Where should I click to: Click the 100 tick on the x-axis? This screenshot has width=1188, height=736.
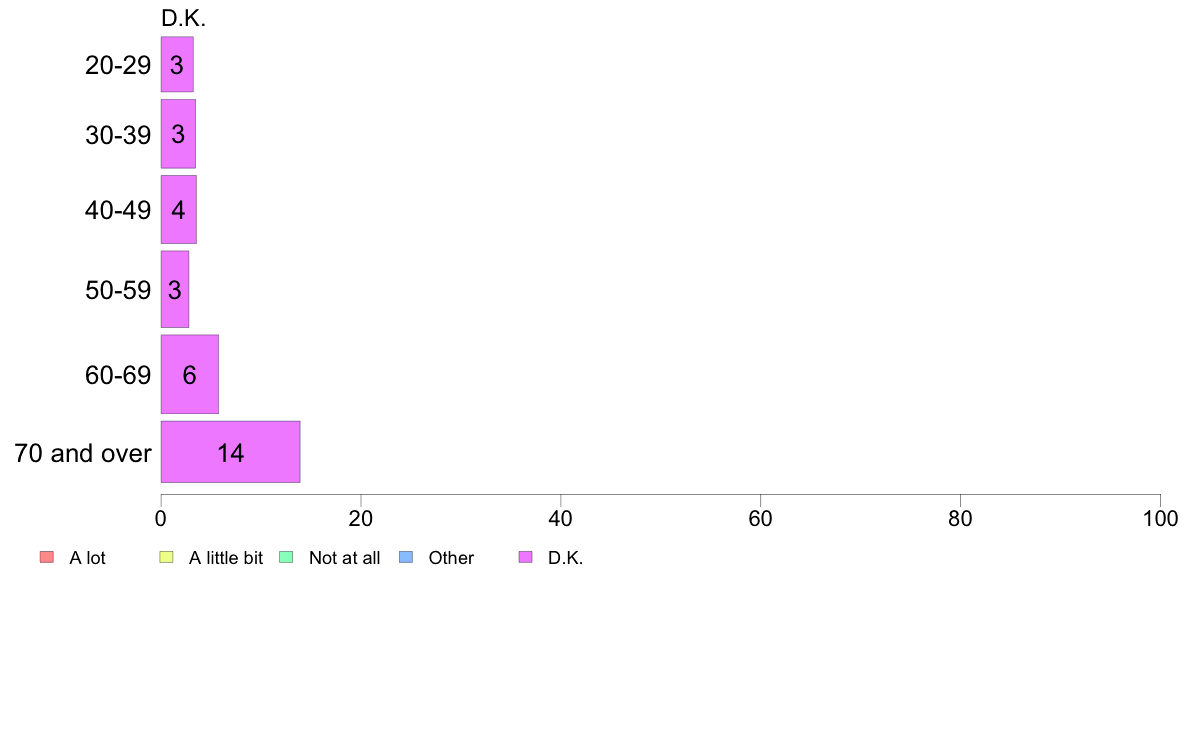1160,518
